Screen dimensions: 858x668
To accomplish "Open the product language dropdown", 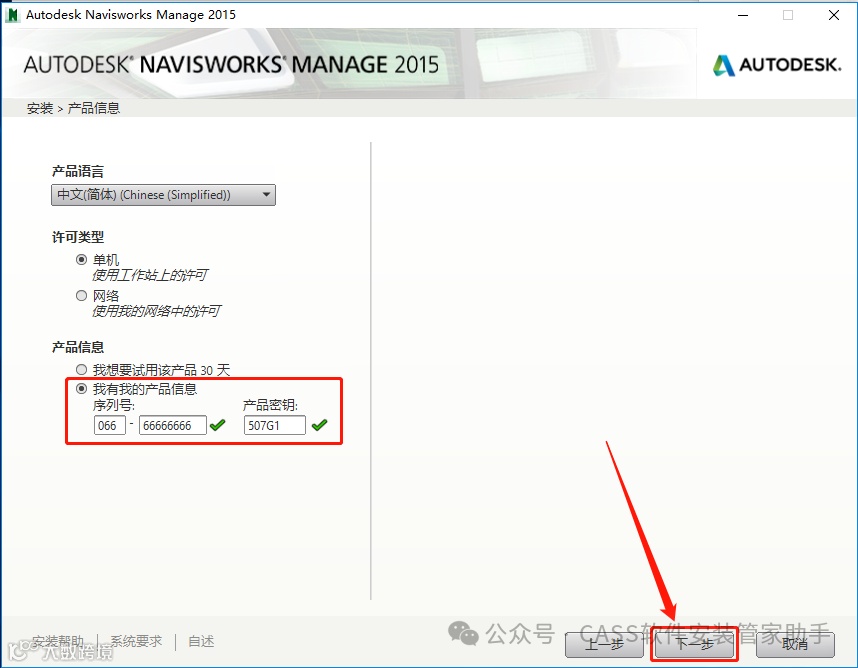I will pos(163,195).
